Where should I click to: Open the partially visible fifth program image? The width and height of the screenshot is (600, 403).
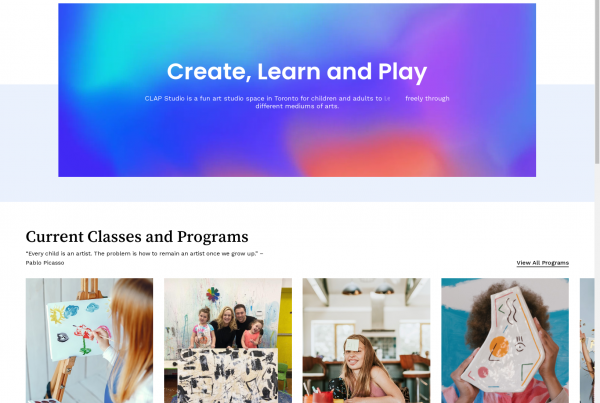click(587, 341)
